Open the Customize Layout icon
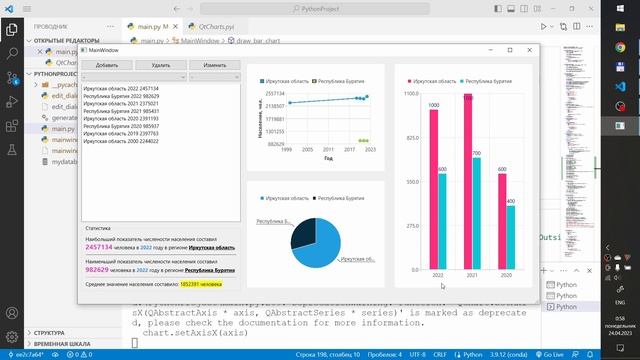 coord(538,9)
